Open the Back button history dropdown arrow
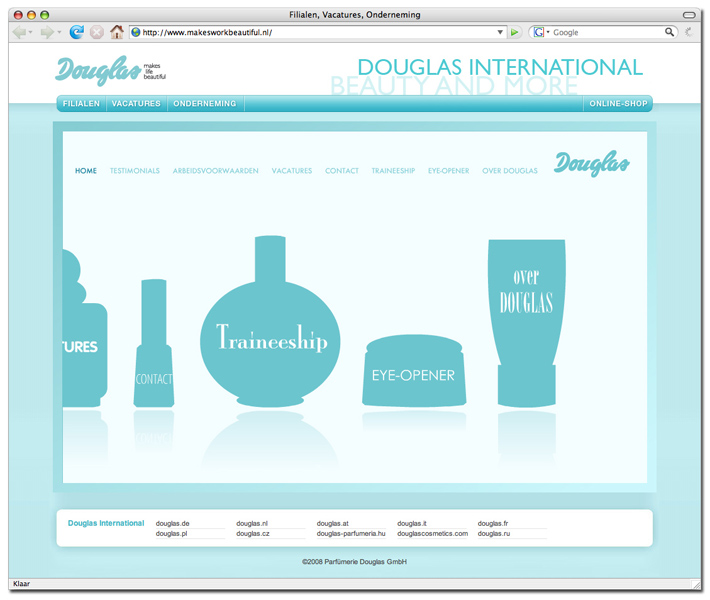The height and width of the screenshot is (600, 710). tap(30, 32)
